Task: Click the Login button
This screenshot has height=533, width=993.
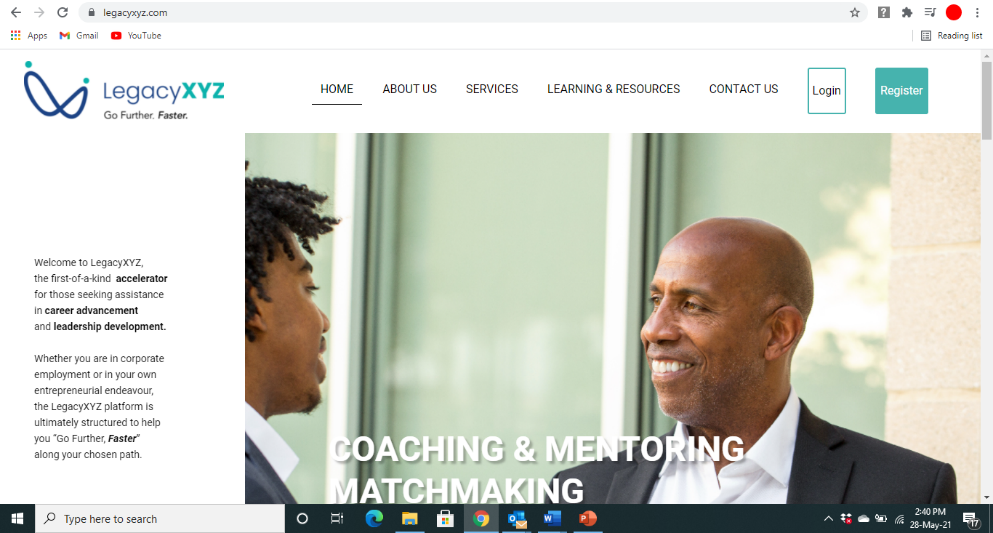Action: click(x=826, y=91)
